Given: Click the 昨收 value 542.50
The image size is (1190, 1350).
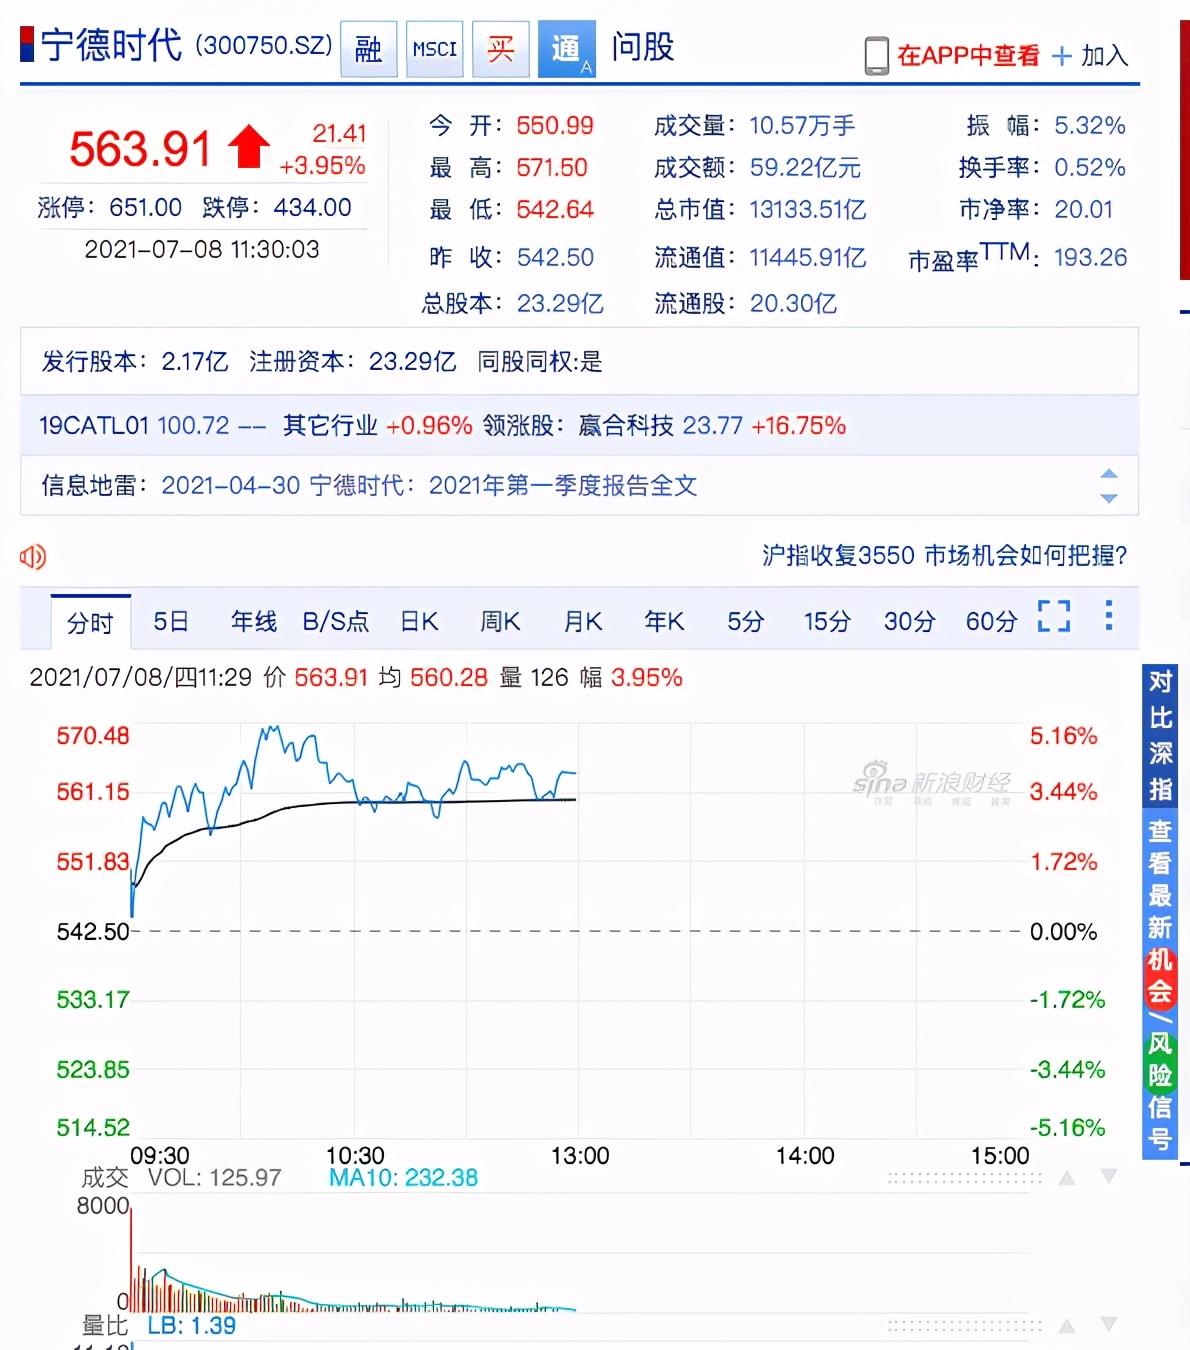Looking at the screenshot, I should point(555,258).
